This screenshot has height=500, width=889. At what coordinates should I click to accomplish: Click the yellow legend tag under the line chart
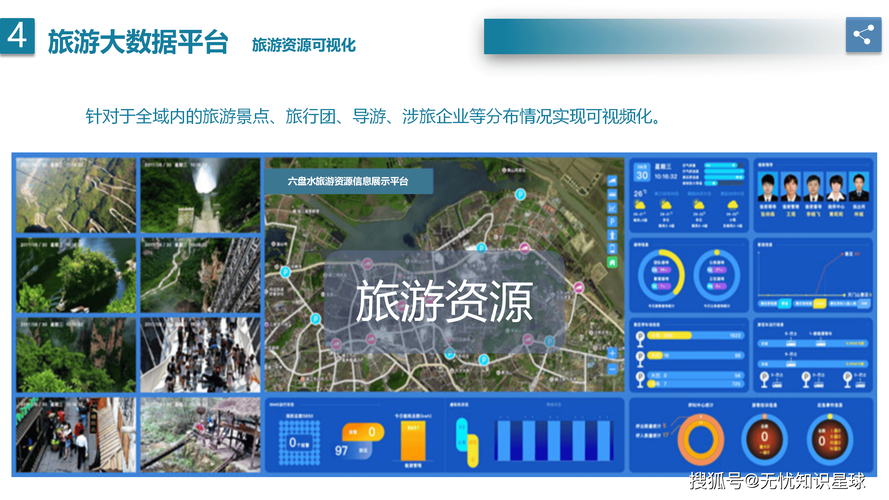pos(820,304)
